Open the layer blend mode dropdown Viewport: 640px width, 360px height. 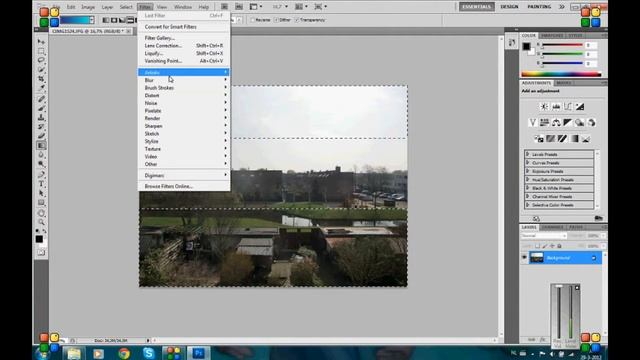coord(544,236)
